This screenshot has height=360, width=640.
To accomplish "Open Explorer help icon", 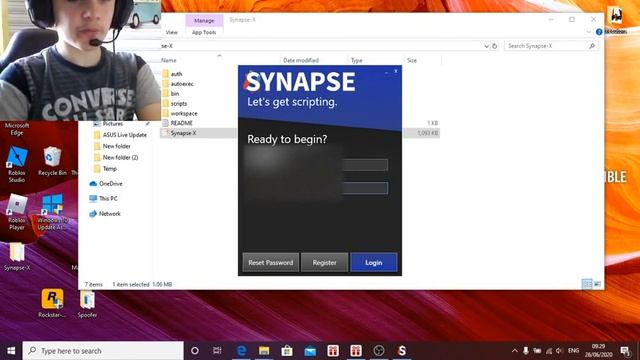I will tap(599, 32).
